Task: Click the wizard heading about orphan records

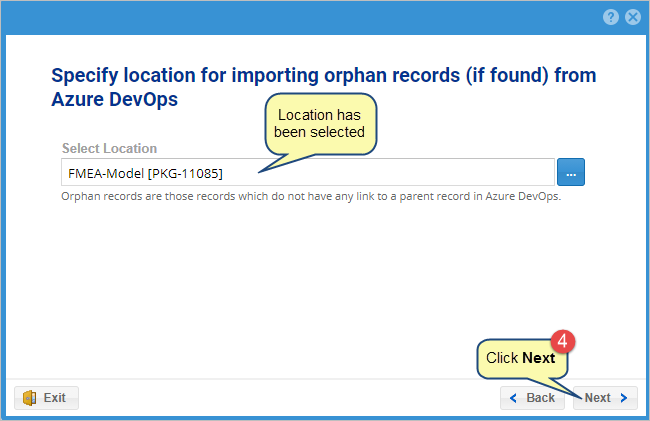Action: (330, 87)
